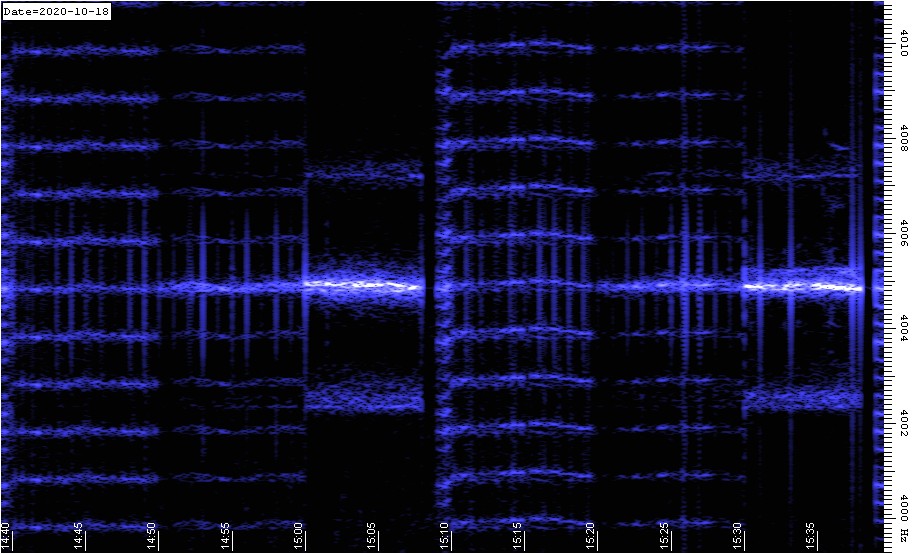
Task: Pick the 15:05 time axis label
Action: 372,534
